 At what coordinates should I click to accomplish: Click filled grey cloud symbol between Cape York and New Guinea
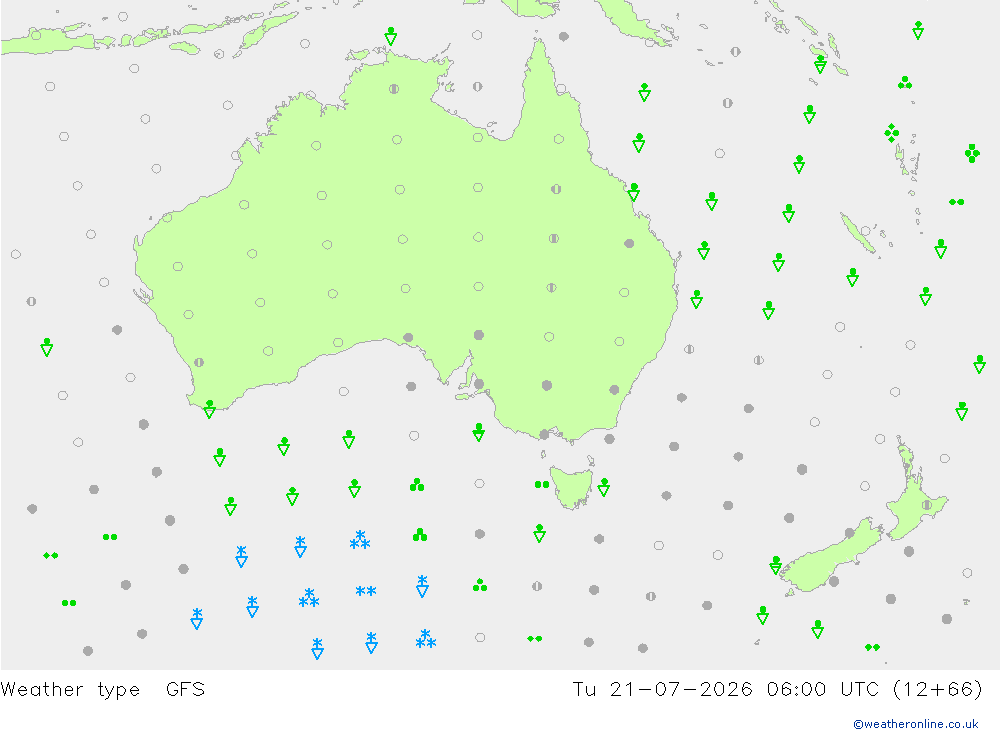tap(564, 36)
